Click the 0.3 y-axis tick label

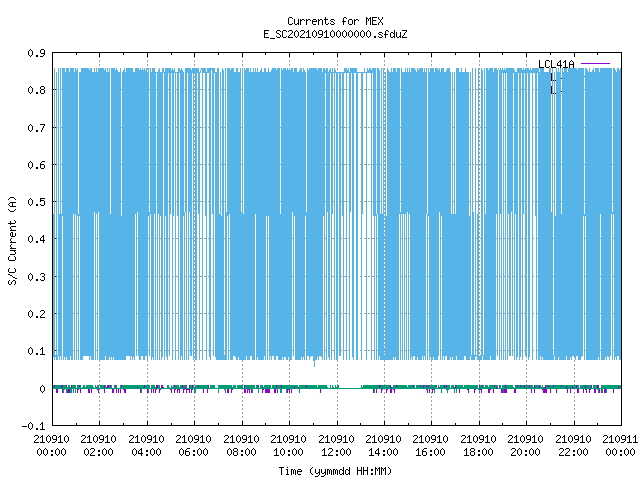[x=36, y=277]
